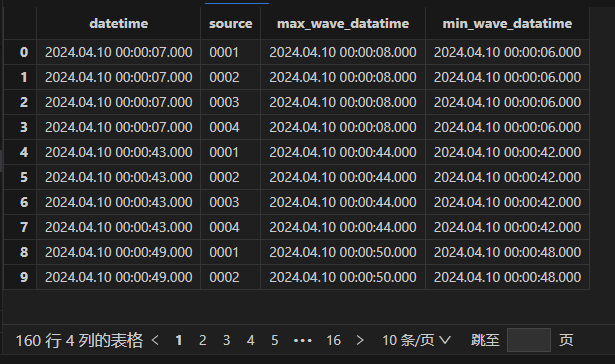Screen dimensions: 615x364
Task: Click min_wave_datatime cell of row 6
Action: pyautogui.click(x=508, y=202)
